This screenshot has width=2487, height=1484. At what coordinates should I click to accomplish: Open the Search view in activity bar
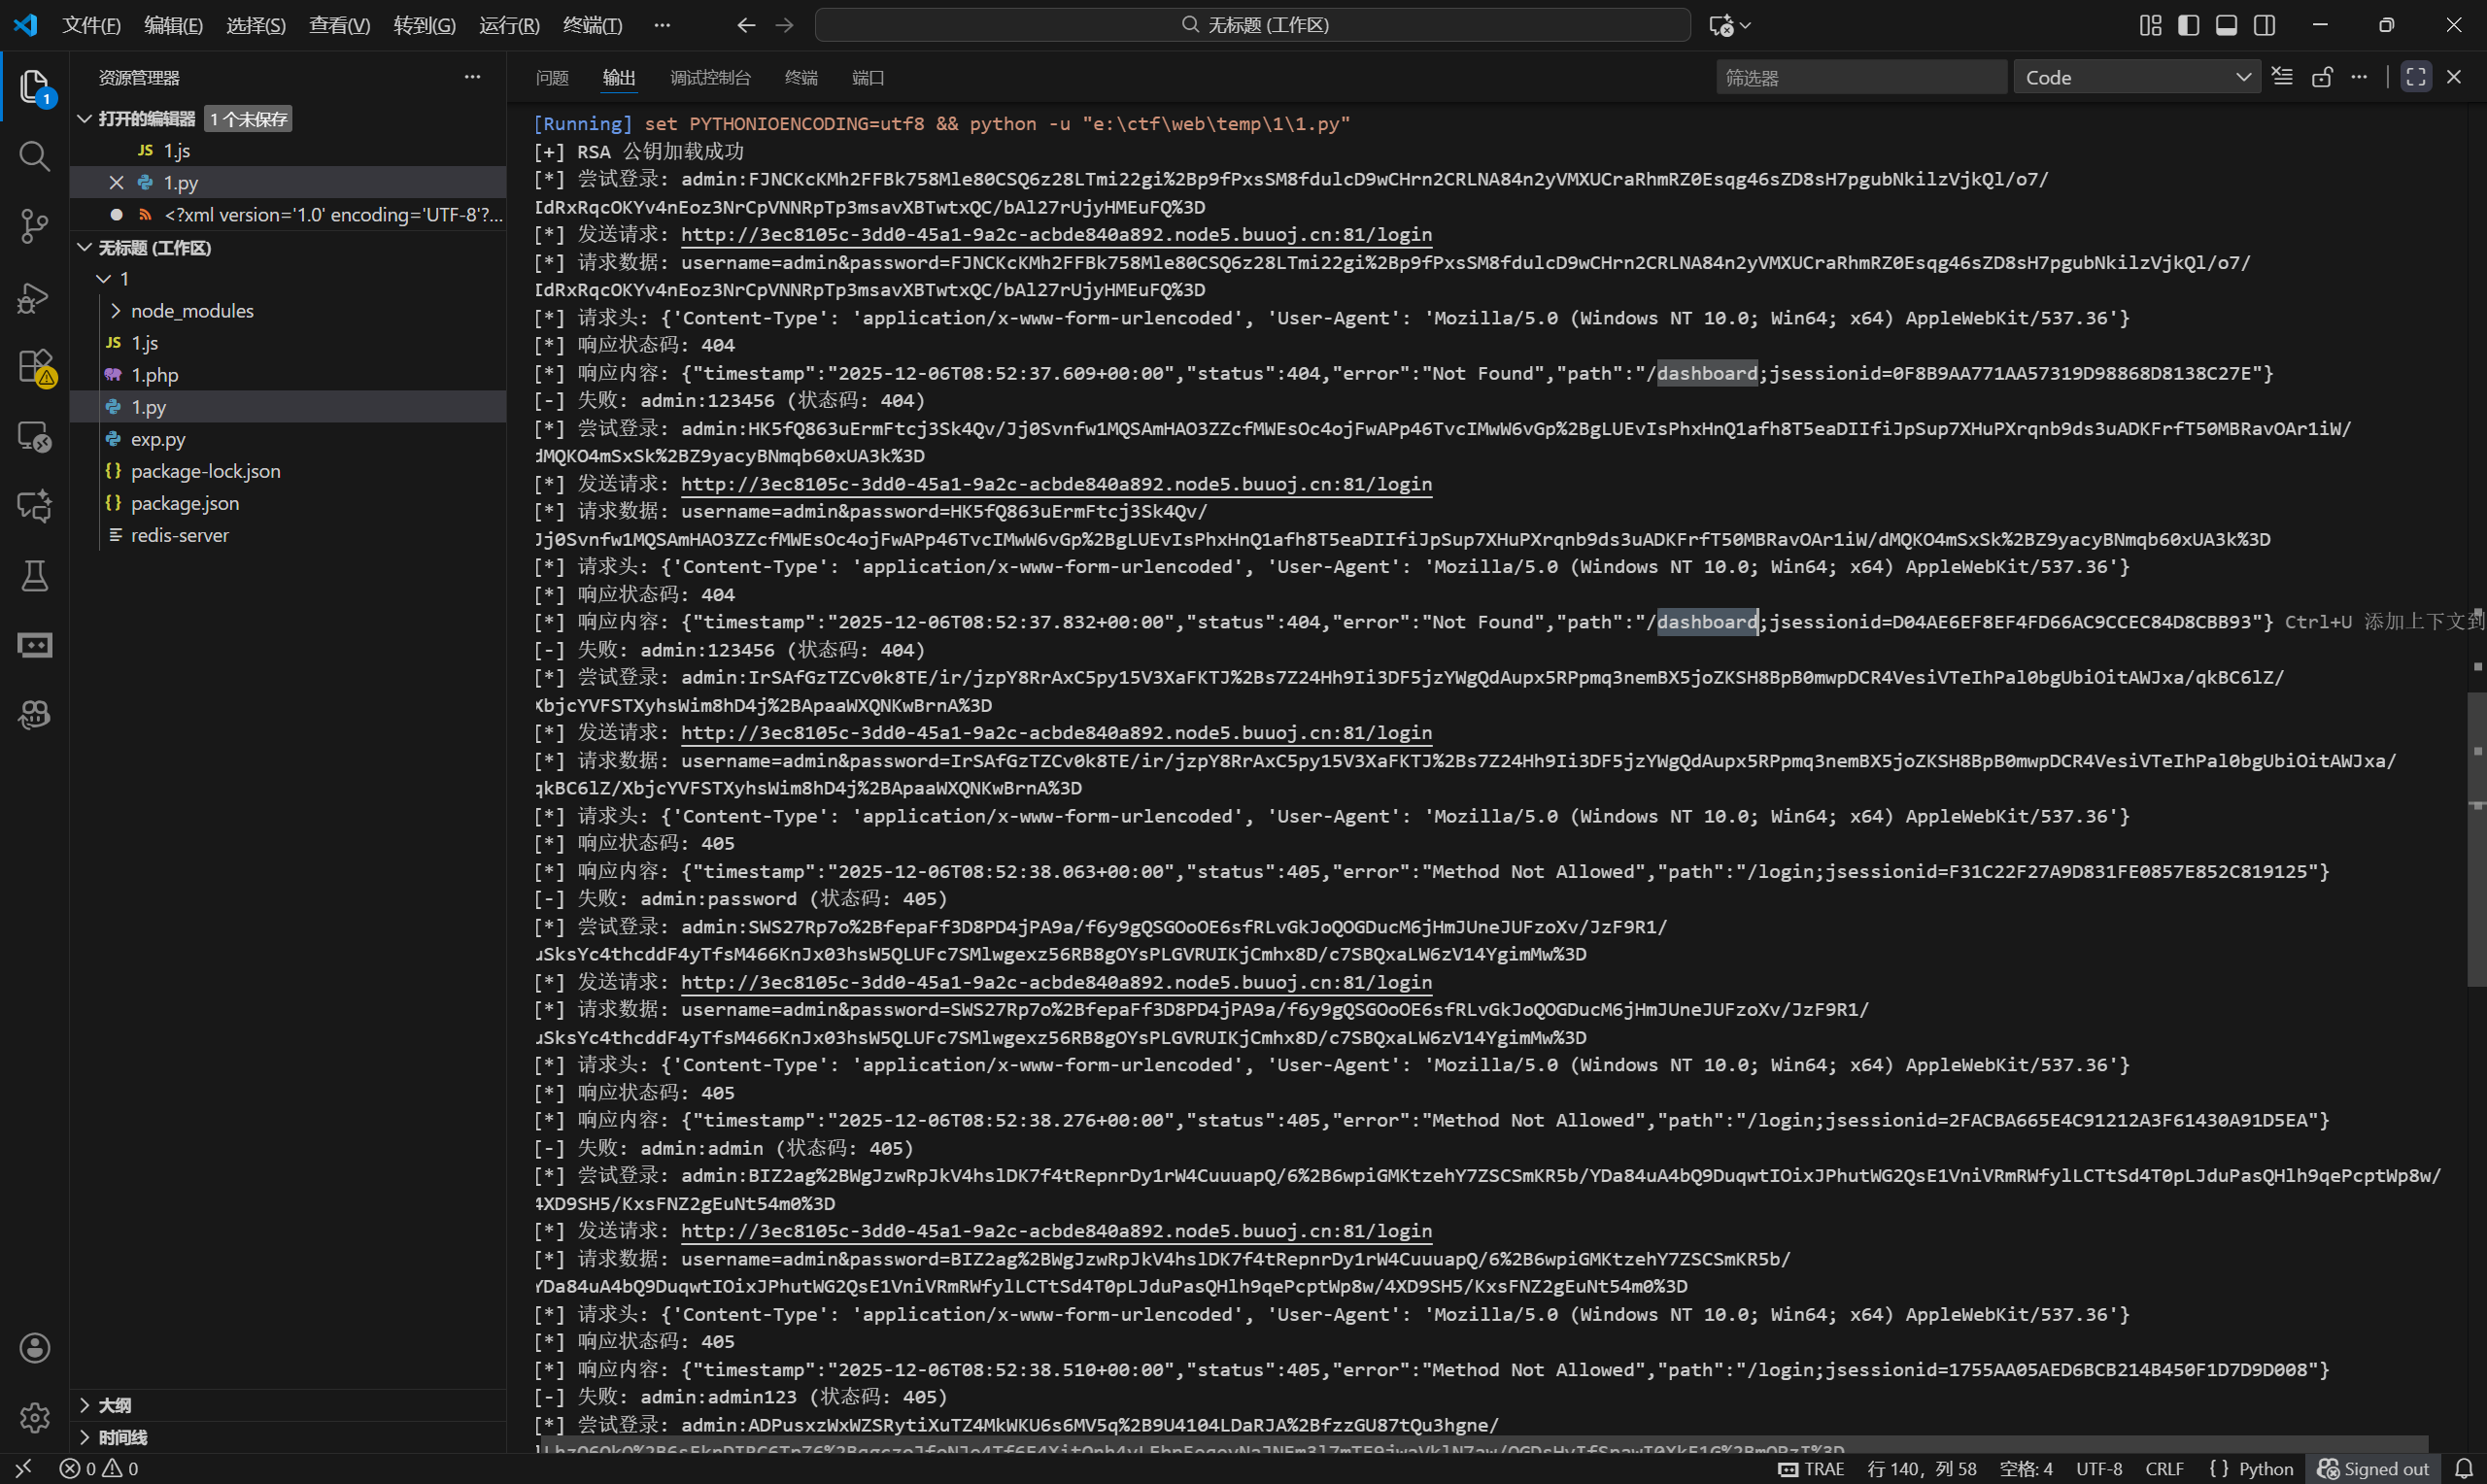point(34,156)
